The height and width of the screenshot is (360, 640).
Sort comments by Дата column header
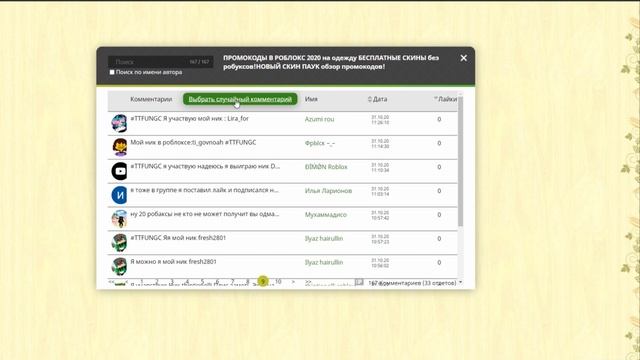378,99
